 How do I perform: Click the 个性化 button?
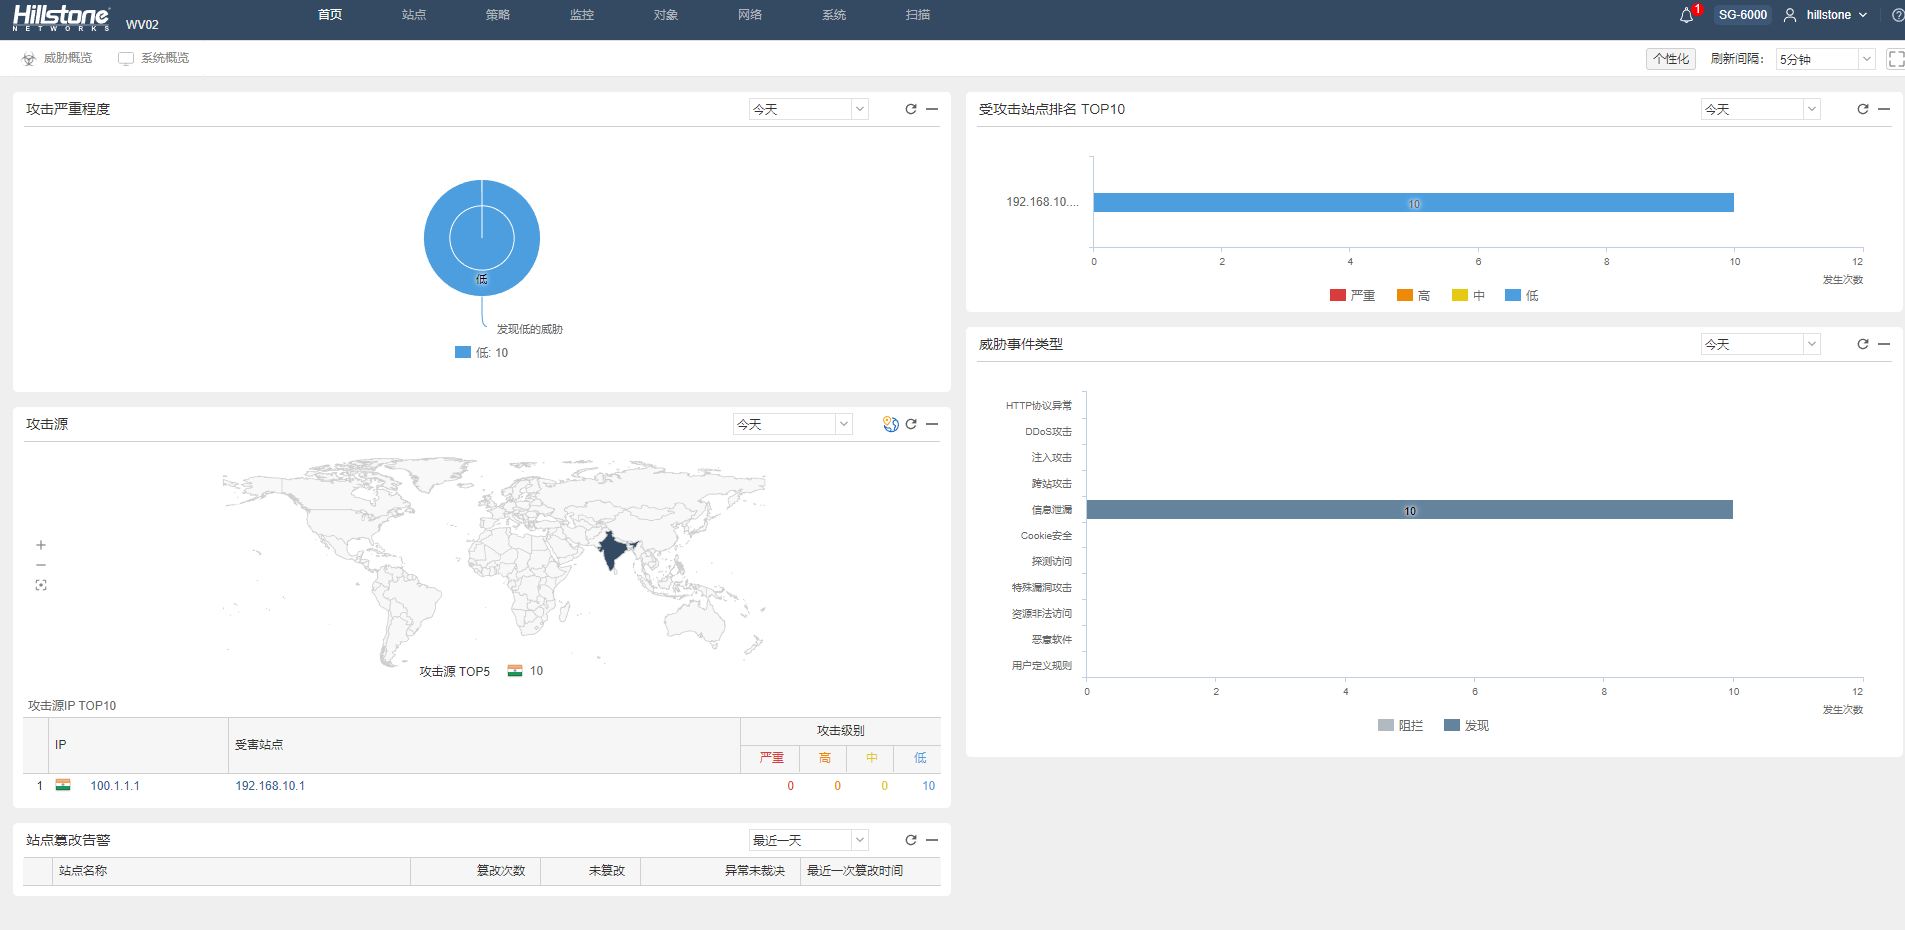pos(1670,59)
